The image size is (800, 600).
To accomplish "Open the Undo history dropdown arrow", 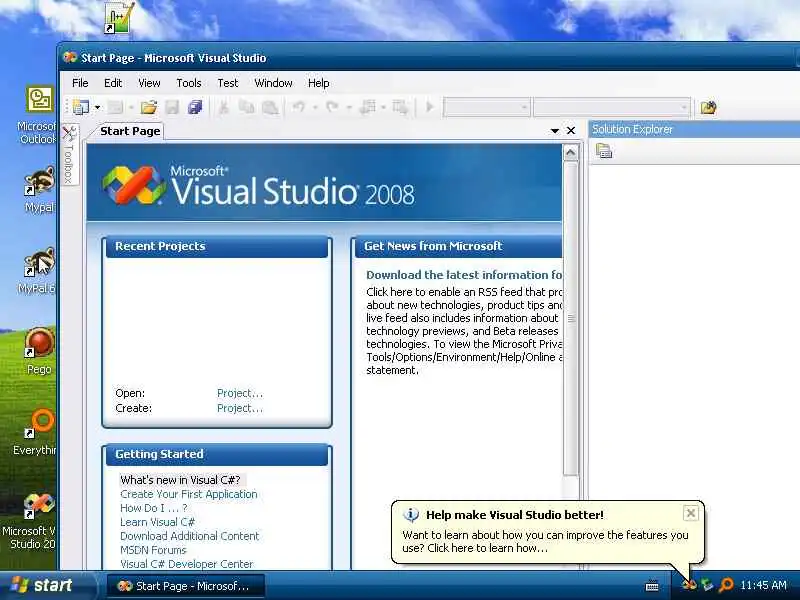I will pos(315,108).
